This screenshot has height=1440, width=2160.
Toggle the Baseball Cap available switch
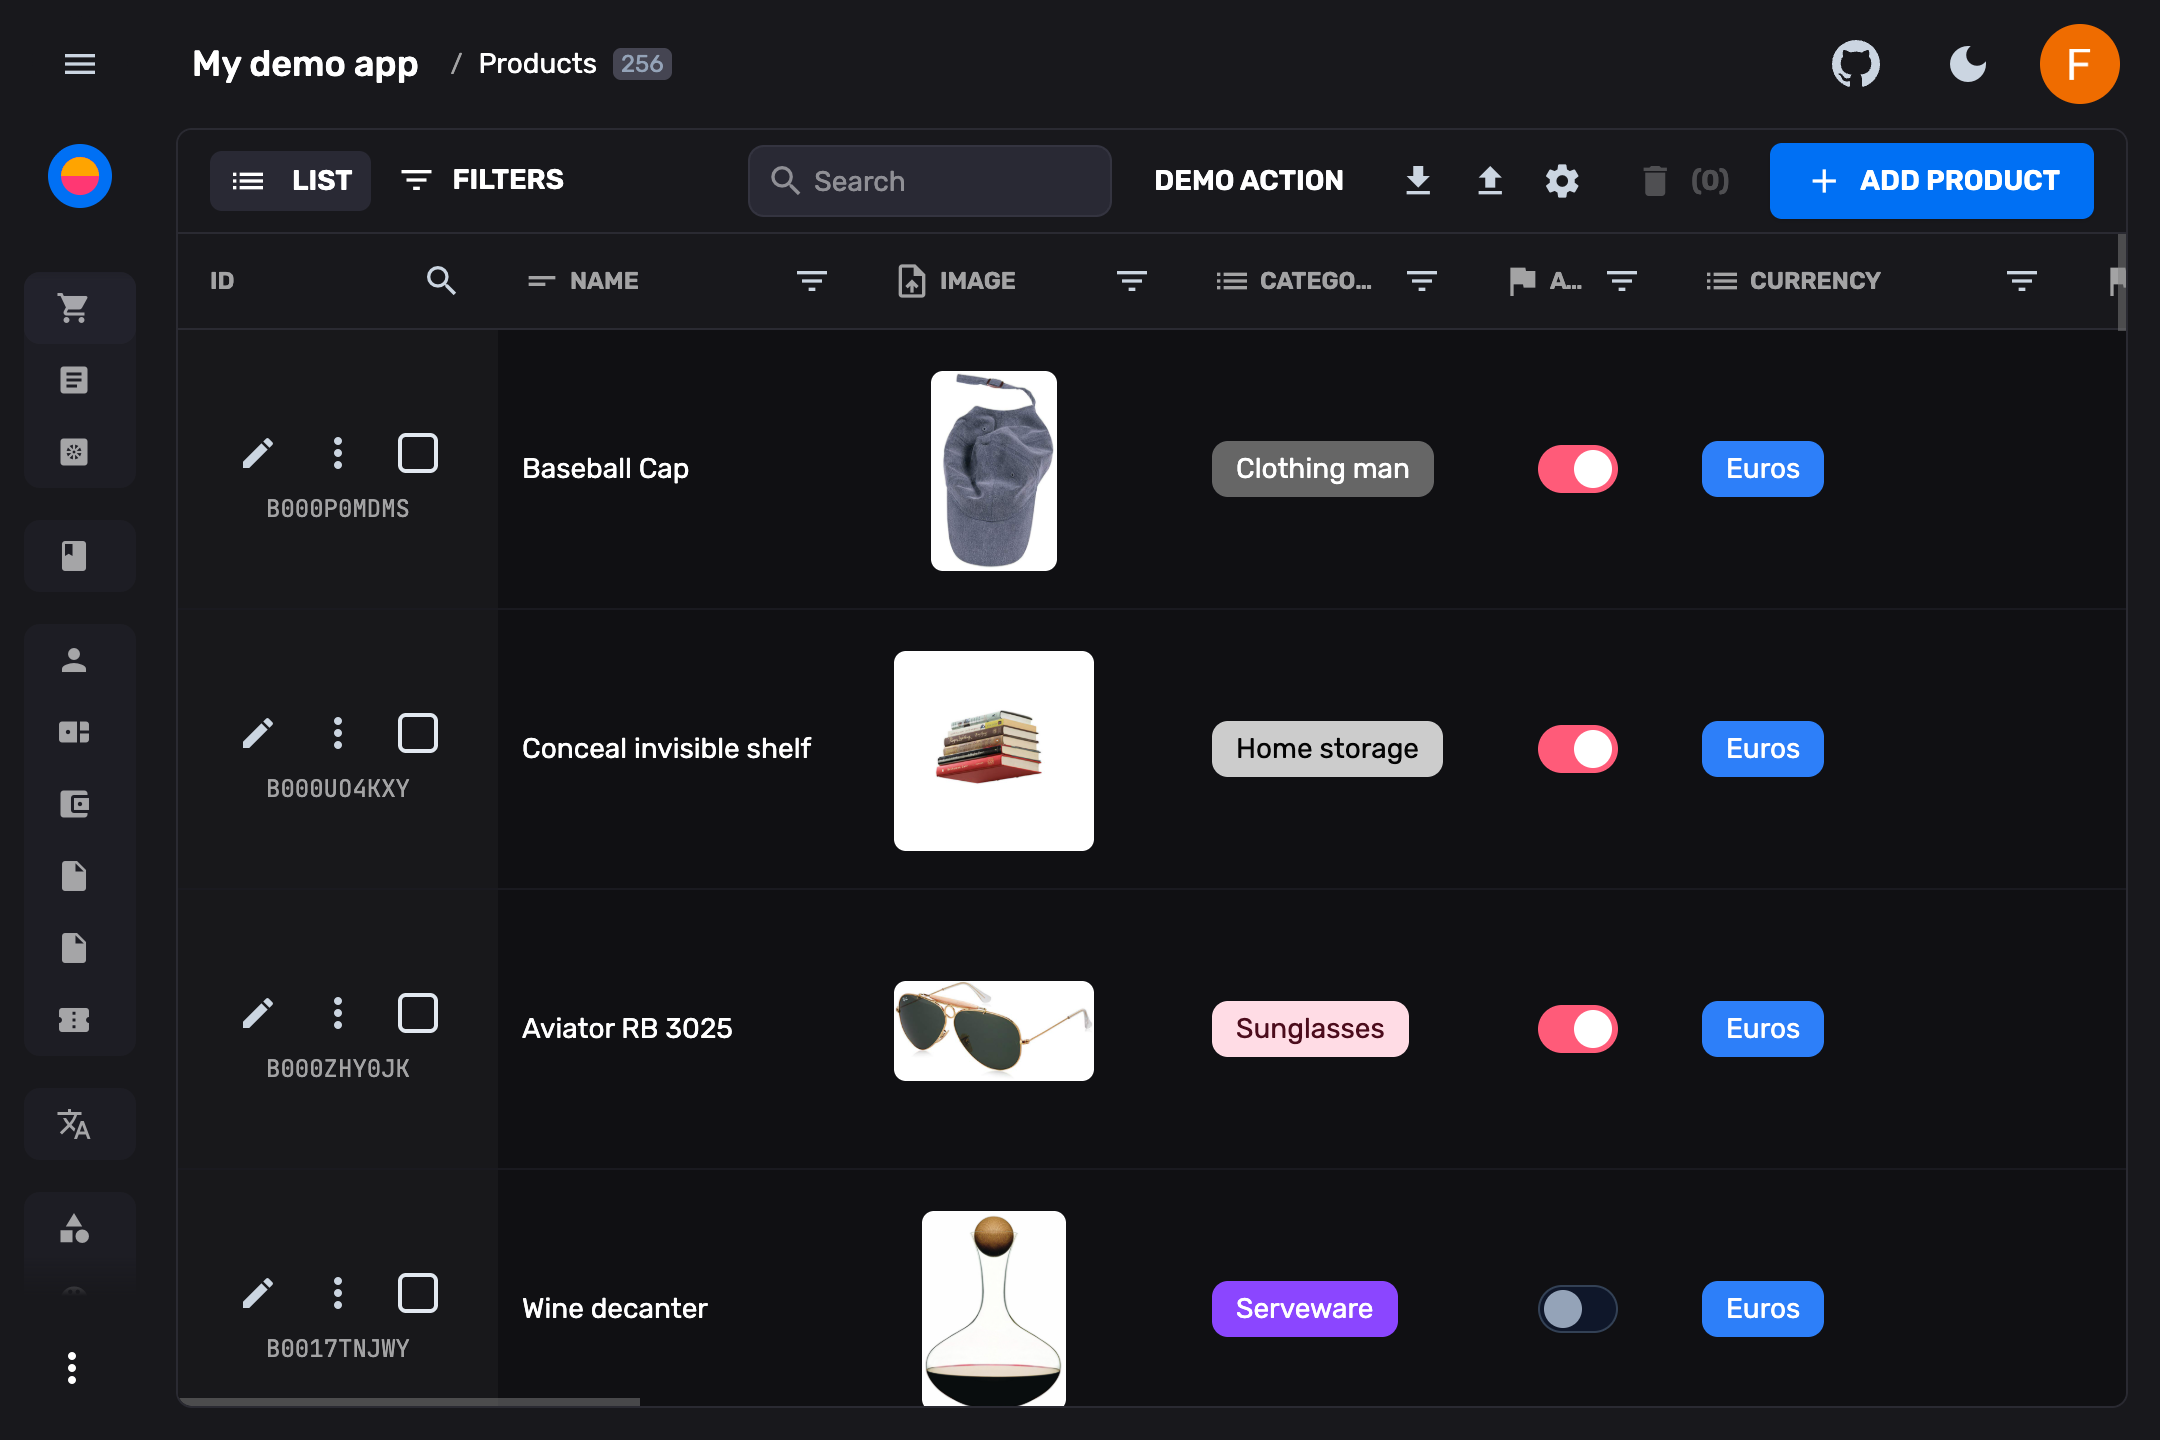[1577, 469]
